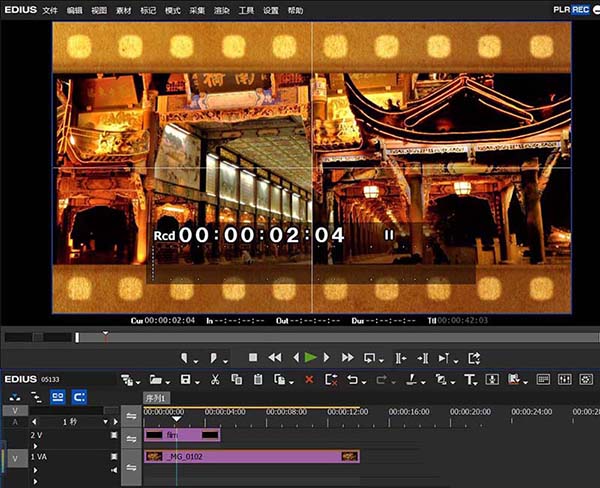The image size is (600, 488).
Task: Click the add cut point icon
Action: [412, 379]
